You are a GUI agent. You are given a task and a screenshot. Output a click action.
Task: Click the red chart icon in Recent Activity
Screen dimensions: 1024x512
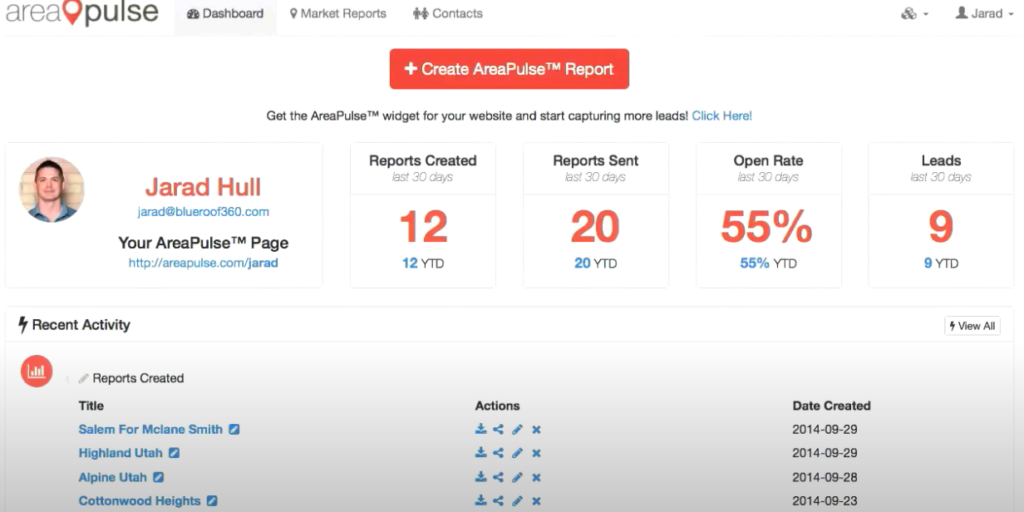tap(37, 371)
